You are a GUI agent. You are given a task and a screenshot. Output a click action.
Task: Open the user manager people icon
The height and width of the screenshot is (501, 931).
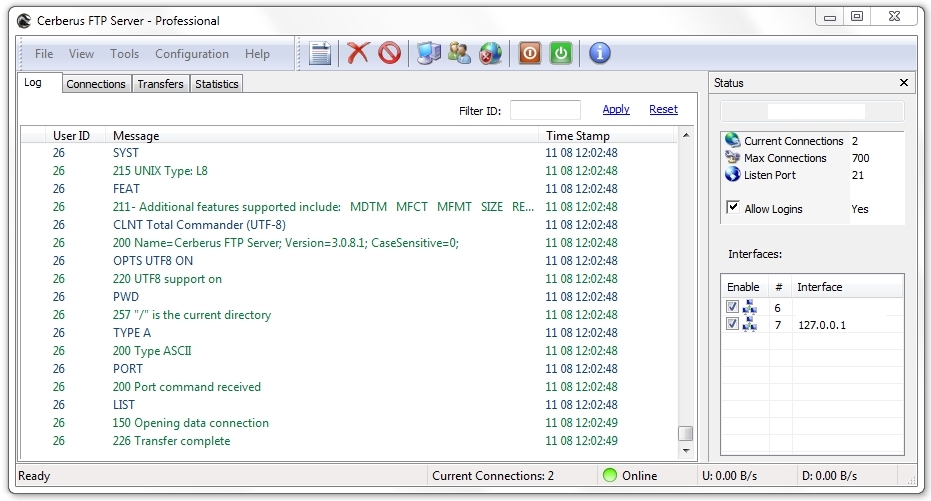(x=459, y=53)
